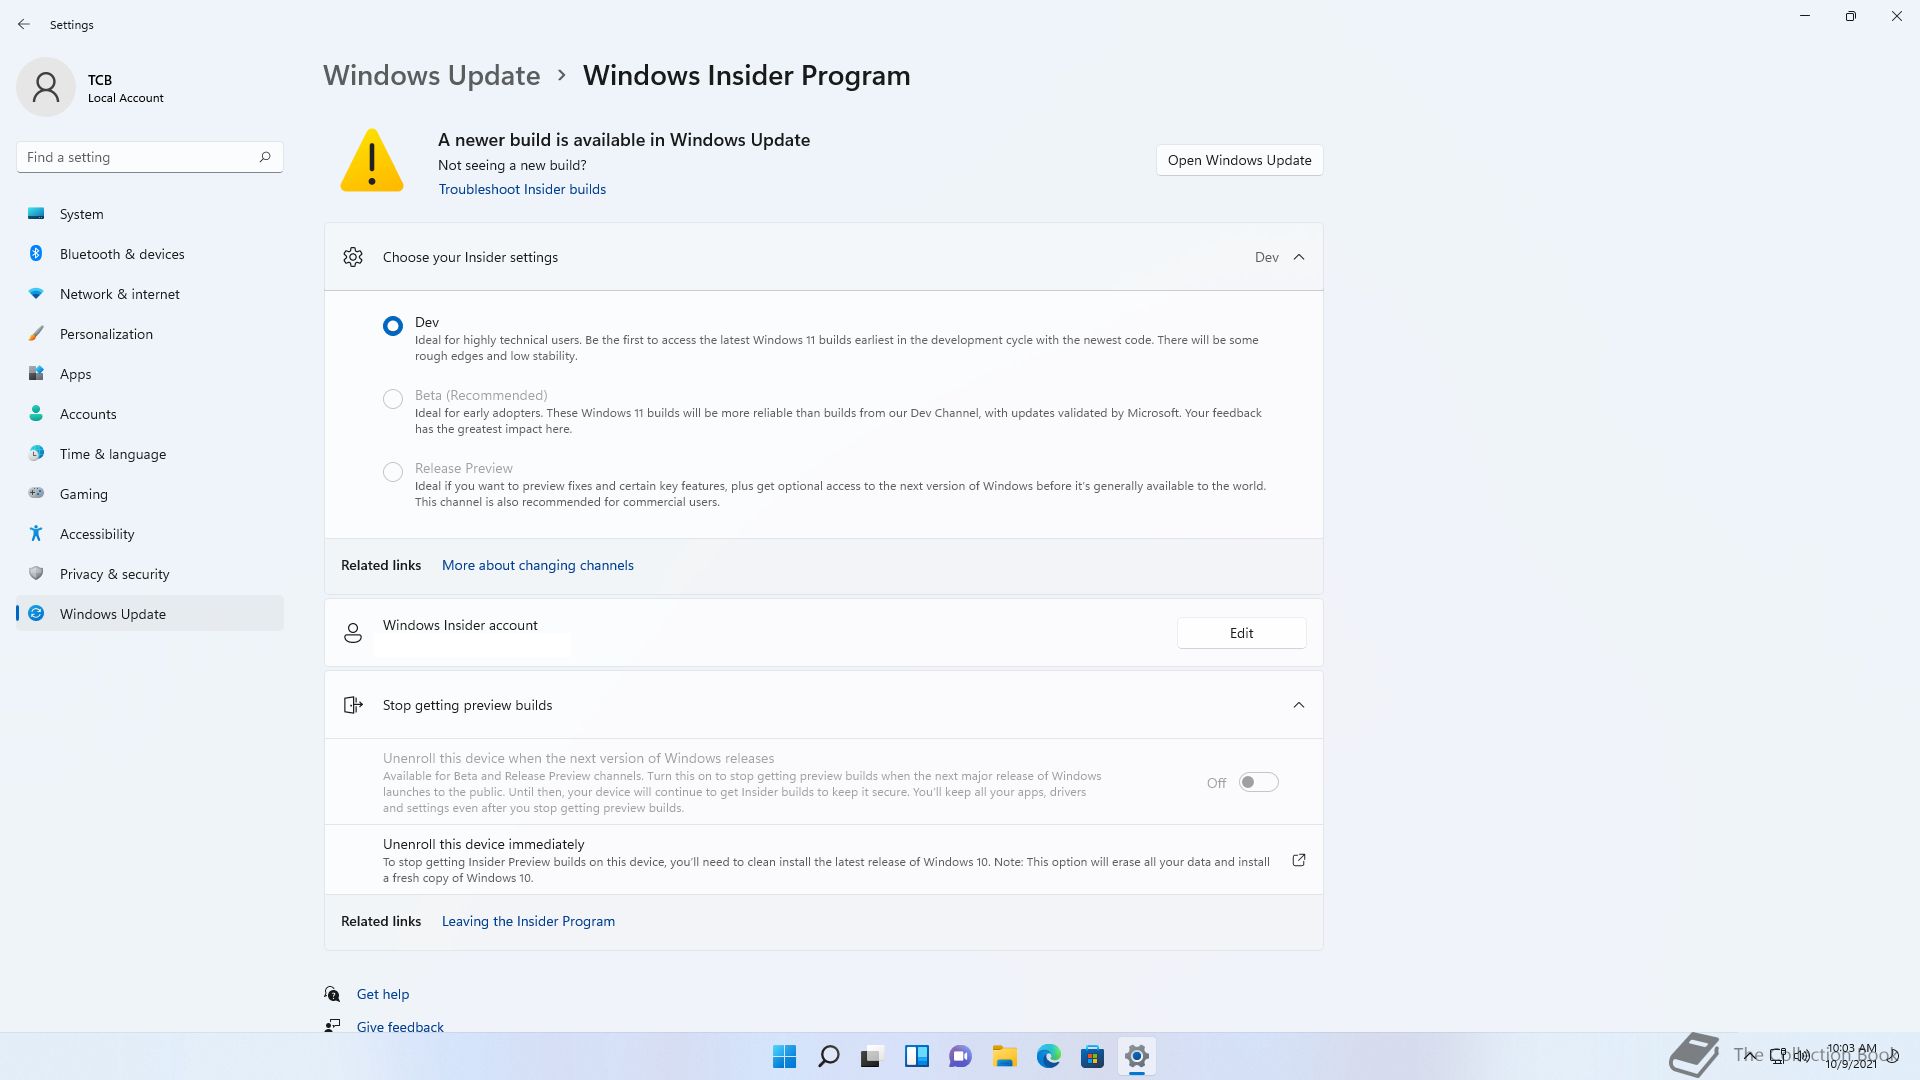Collapse Stop getting preview builds chevron

click(x=1299, y=705)
